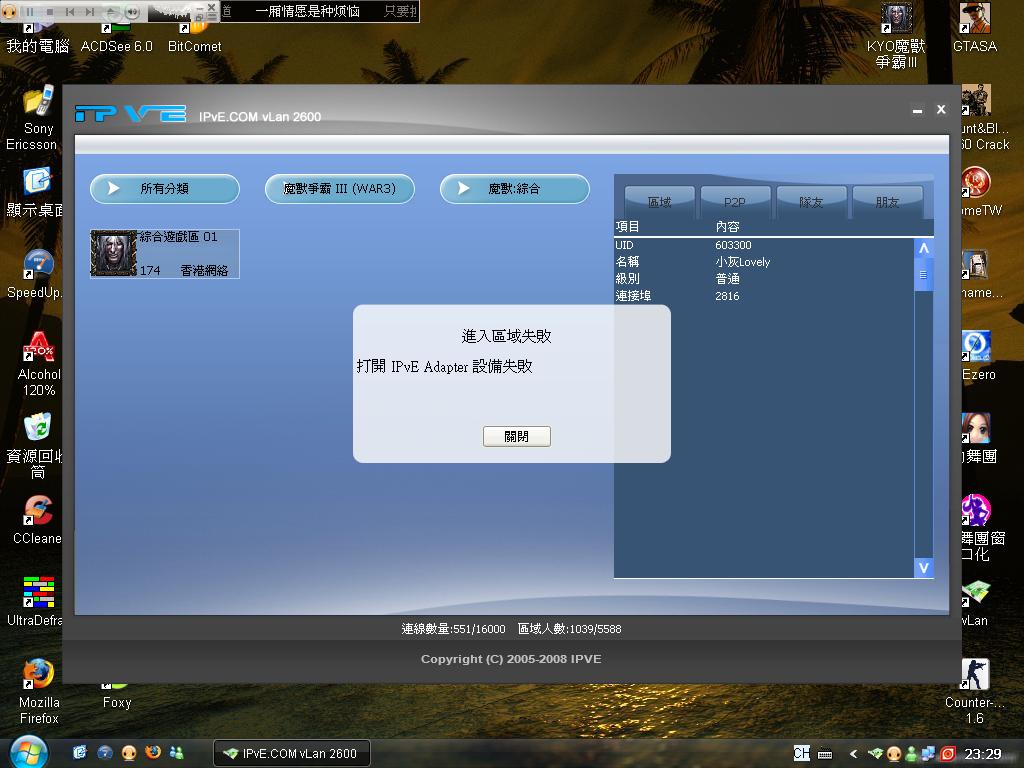
Task: Click 關閉 to dismiss the error dialog
Action: (x=516, y=436)
